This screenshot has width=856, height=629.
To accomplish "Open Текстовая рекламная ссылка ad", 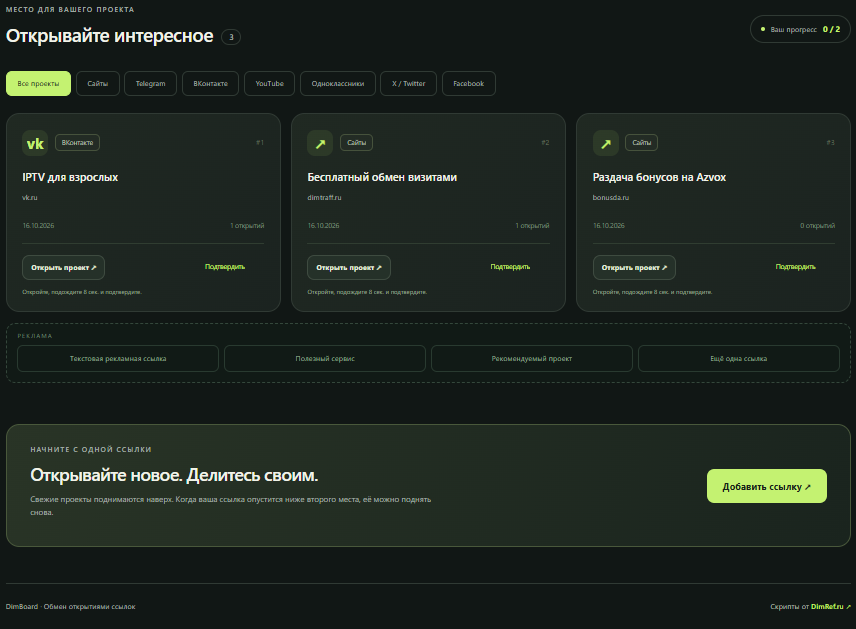I will 118,359.
